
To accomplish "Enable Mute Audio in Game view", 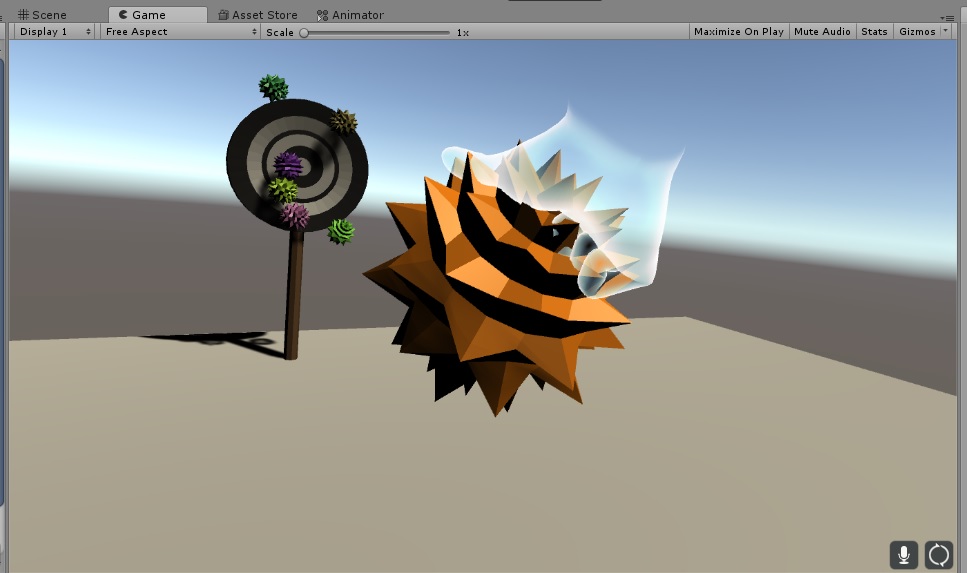I will [x=821, y=32].
